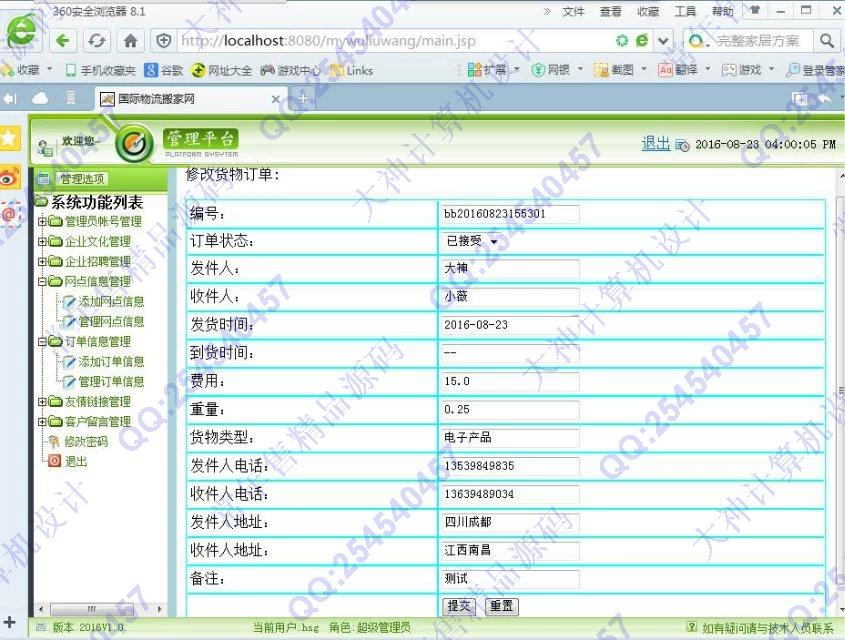This screenshot has height=640, width=845.
Task: Open the 收藏 menu in the menu bar
Action: (x=648, y=11)
